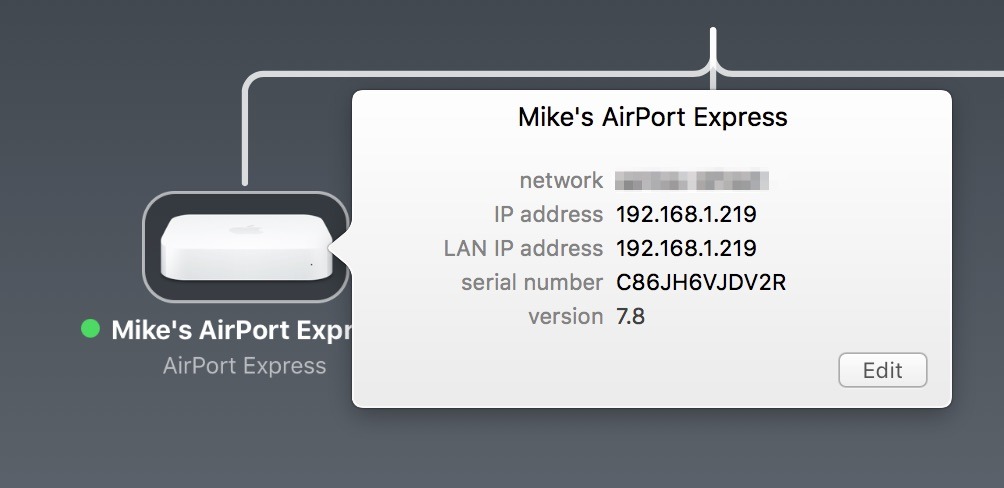Click the network connection line junction above popover
Screen dimensions: 1004x488
point(713,69)
